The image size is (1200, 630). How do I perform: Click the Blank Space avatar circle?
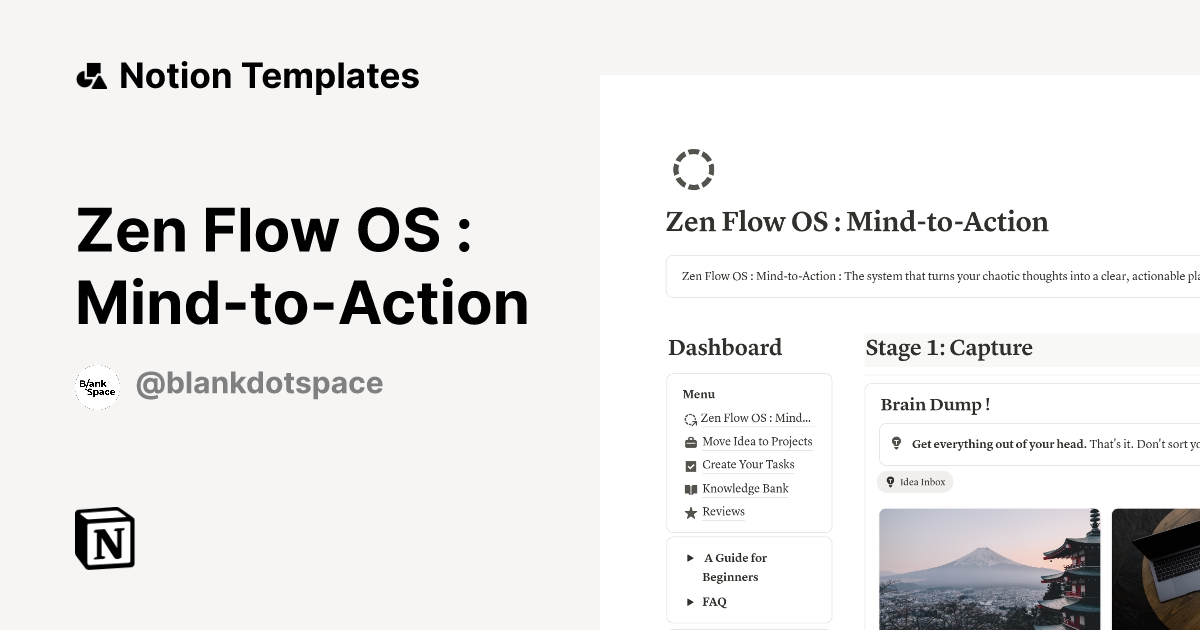(97, 387)
